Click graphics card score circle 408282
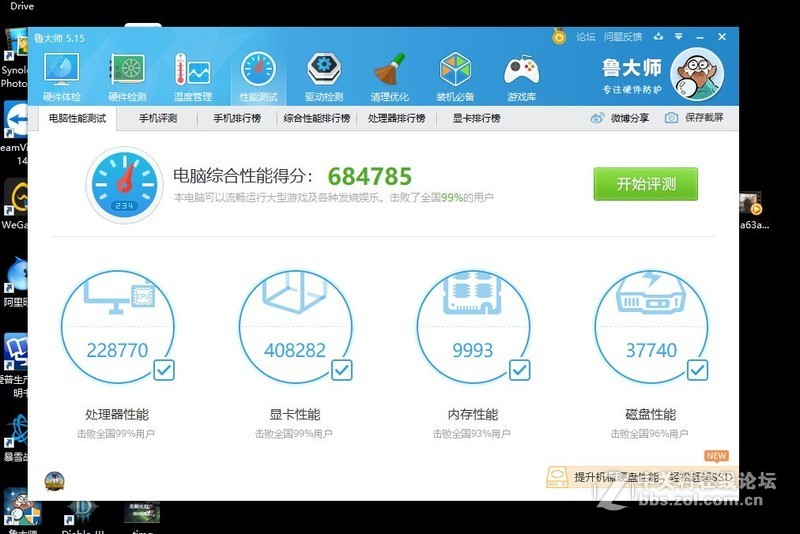 (x=295, y=327)
